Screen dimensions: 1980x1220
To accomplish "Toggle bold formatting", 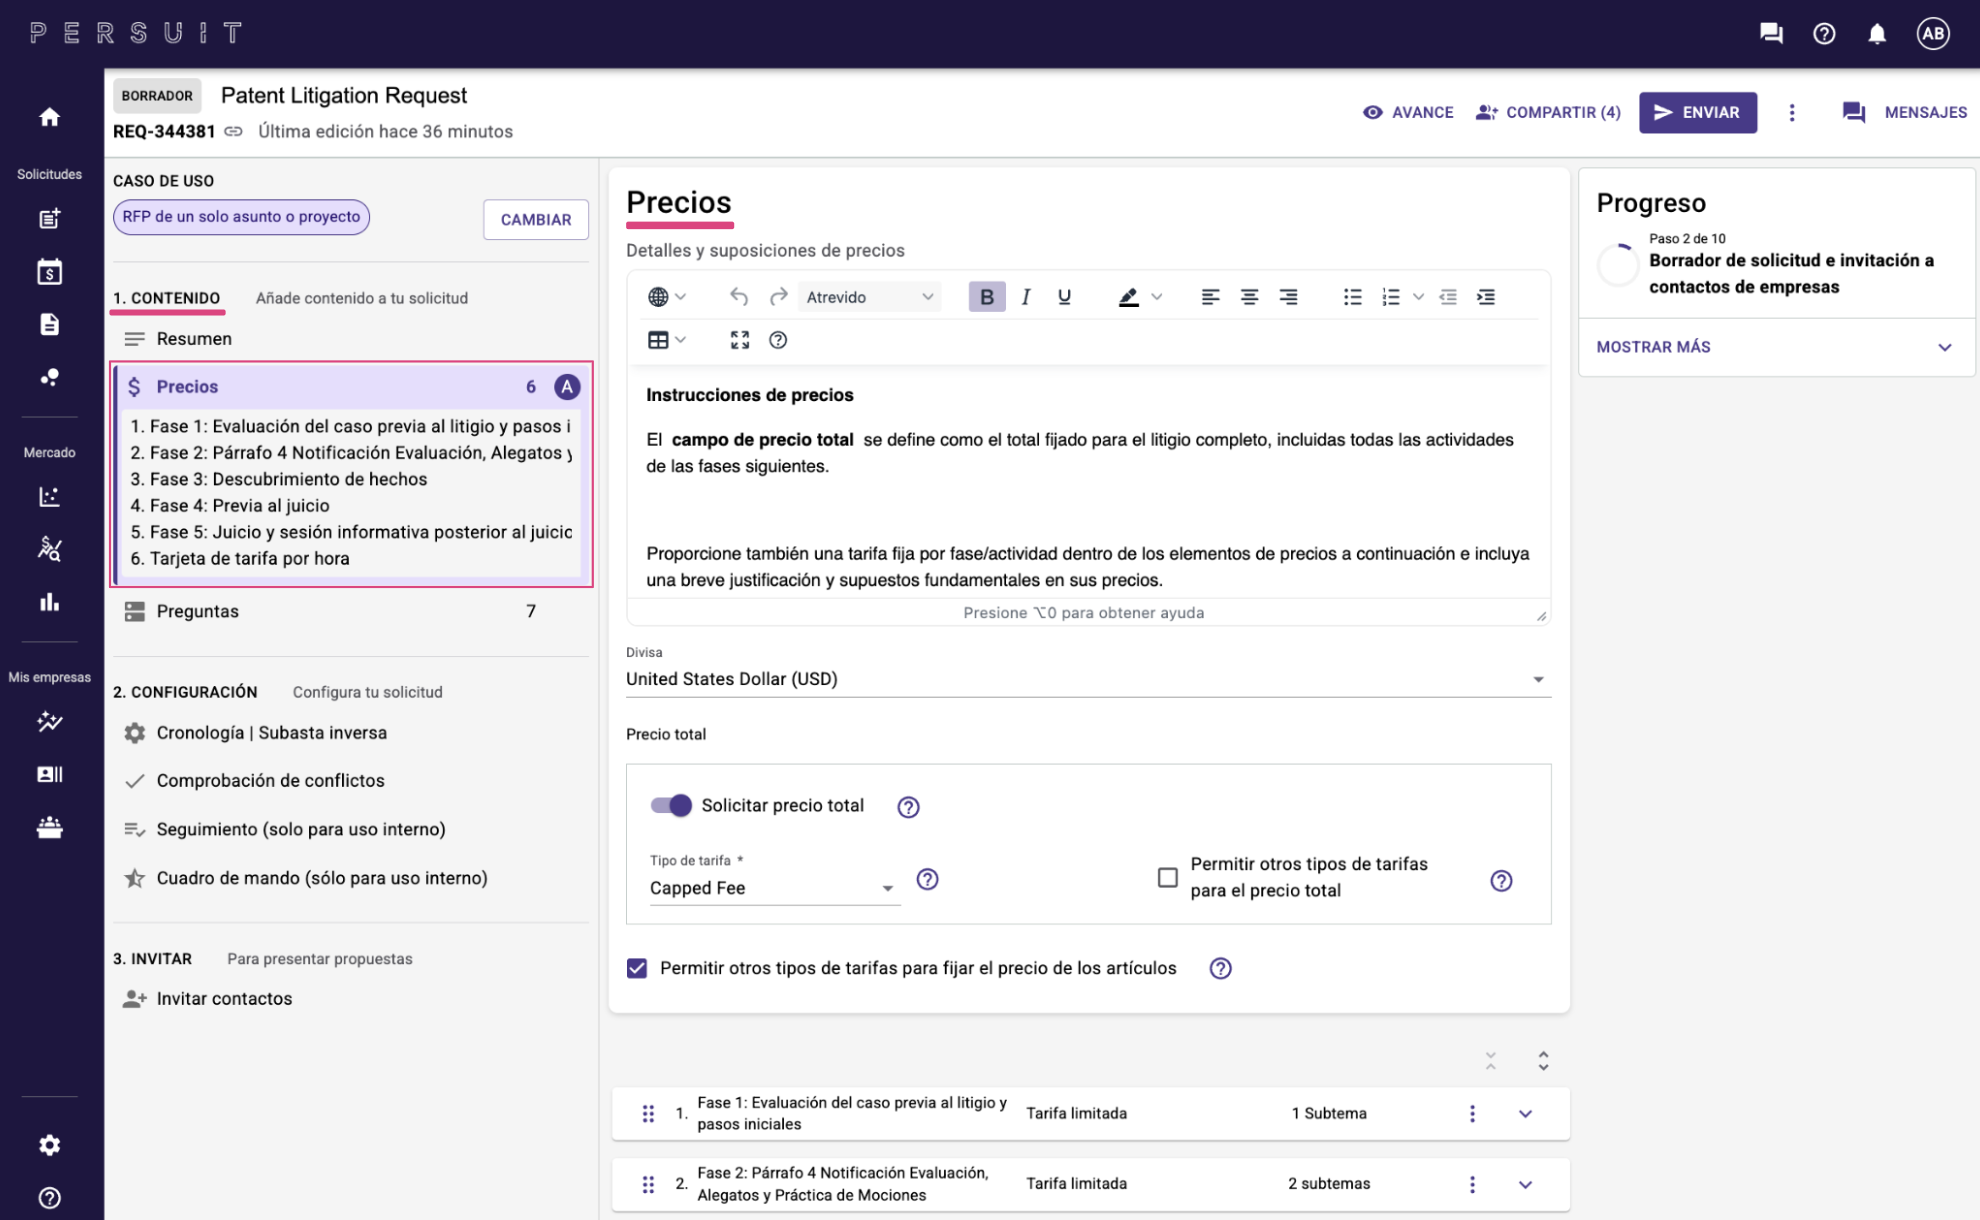I will tap(986, 297).
